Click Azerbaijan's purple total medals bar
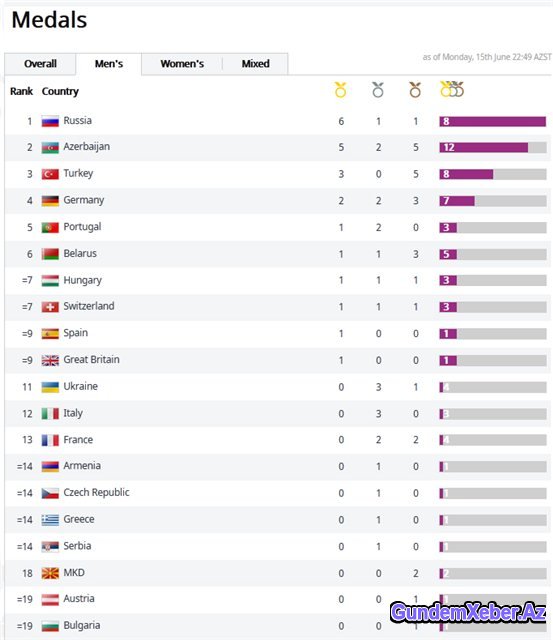This screenshot has width=553, height=640. [484, 147]
